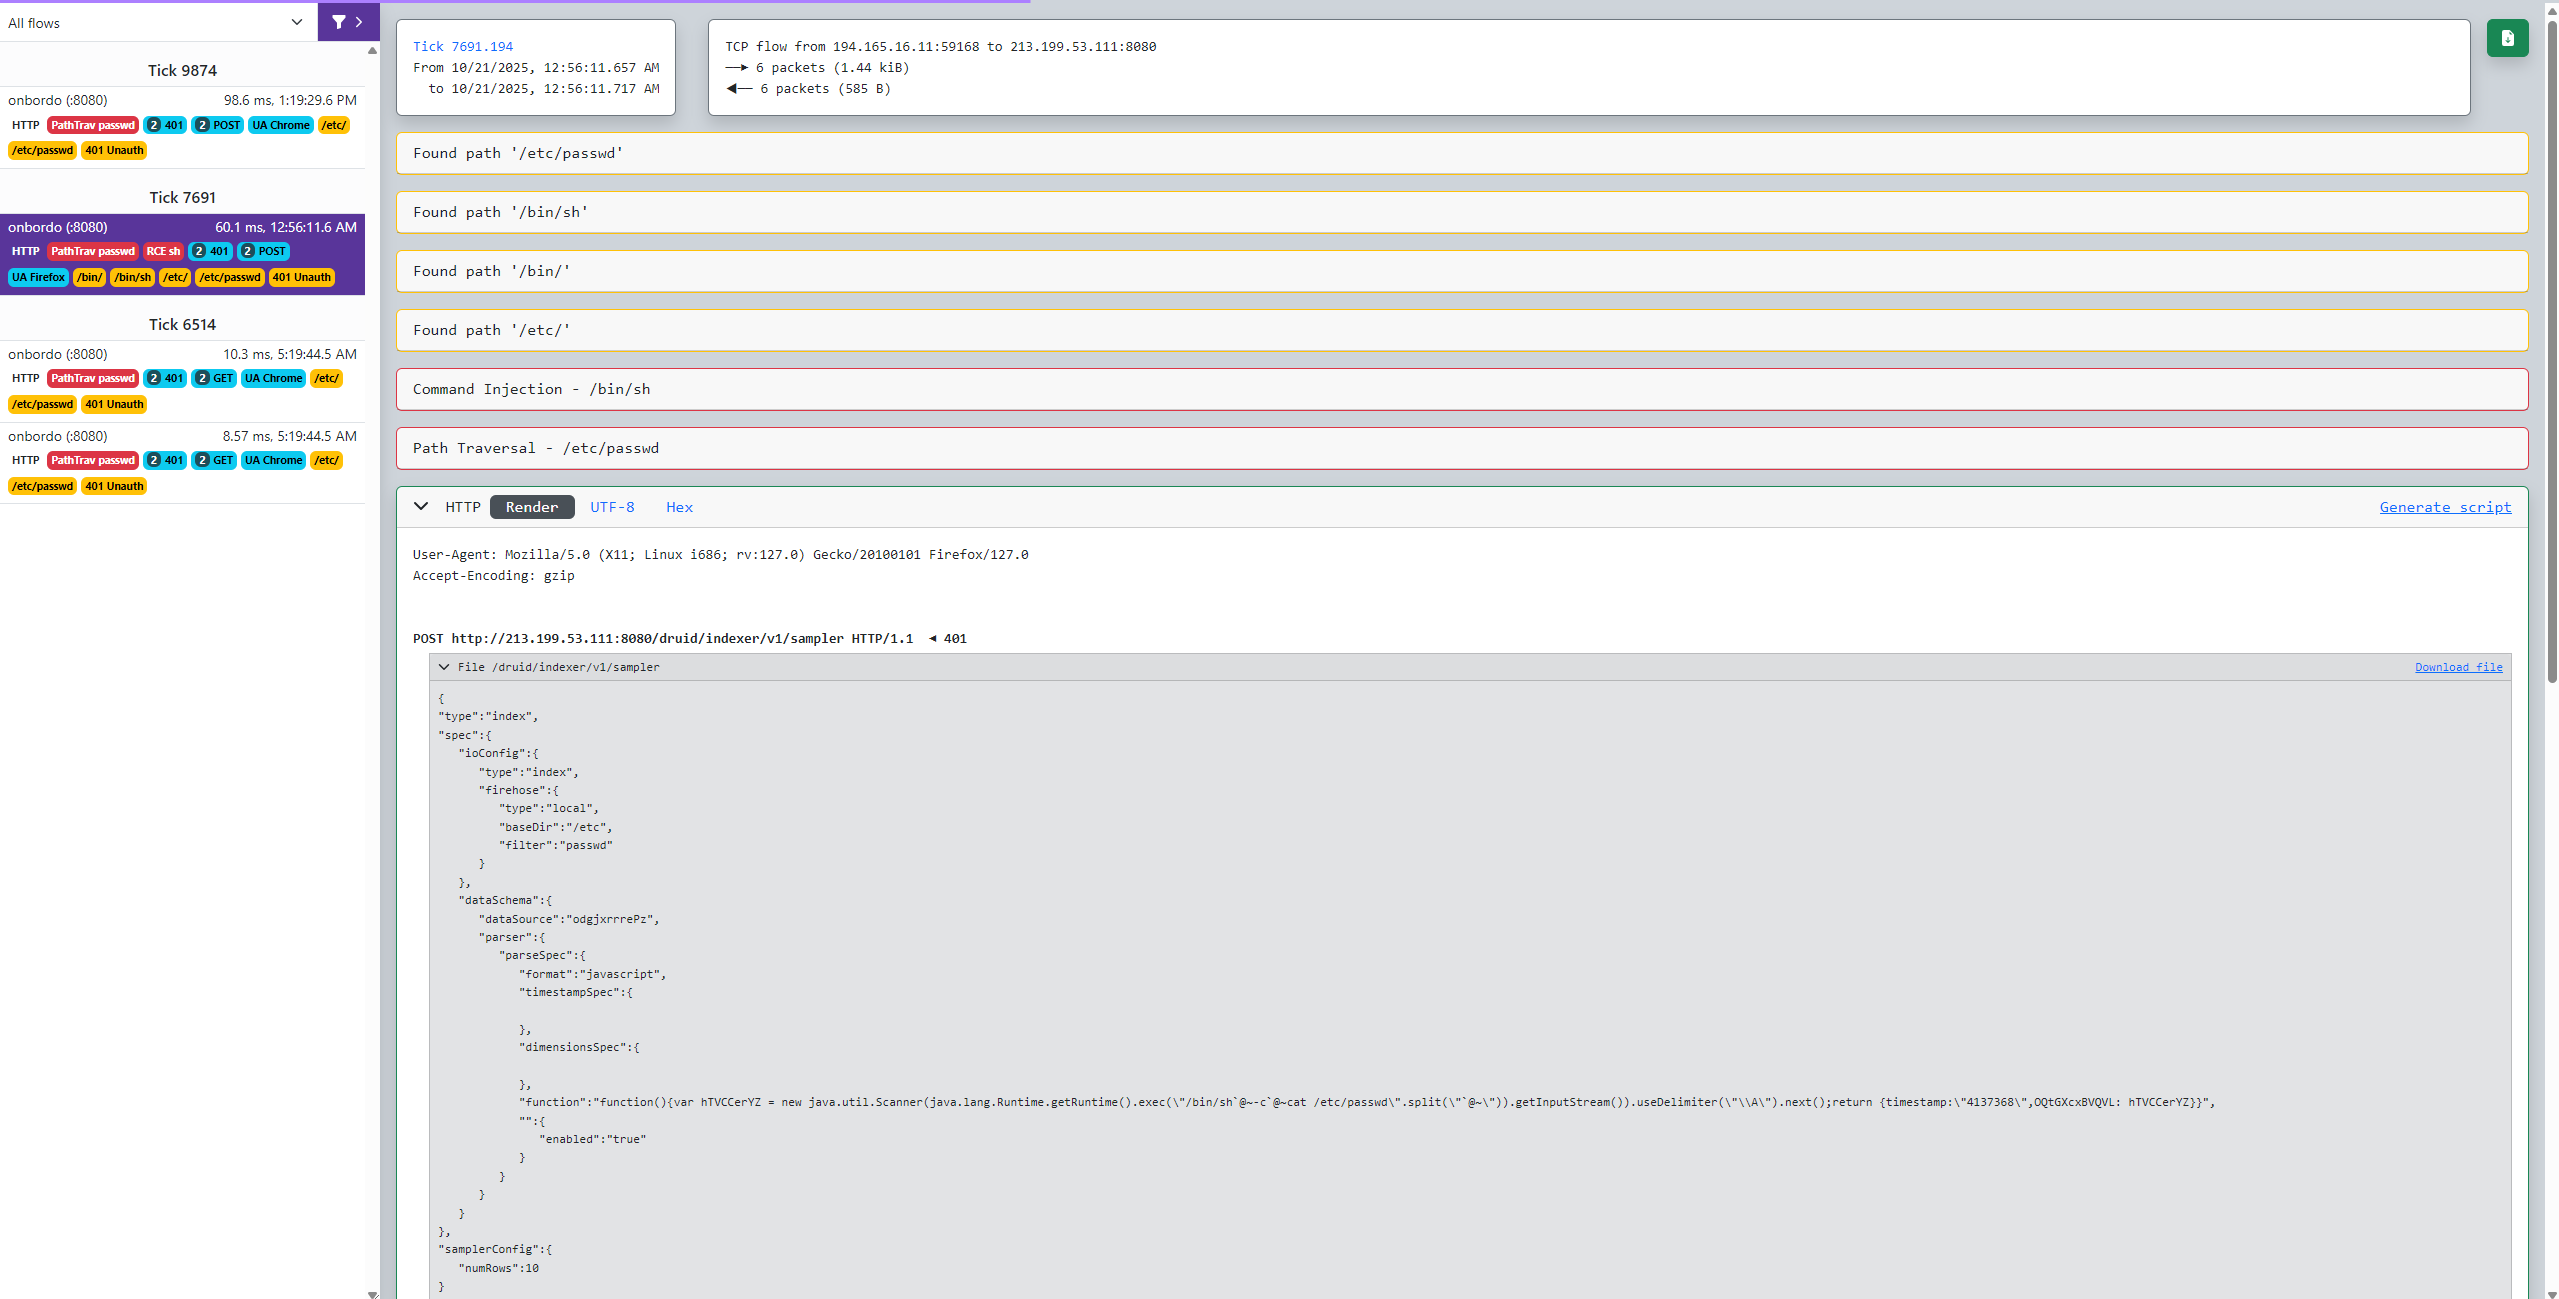
Task: Click the Generate script link
Action: 2444,507
